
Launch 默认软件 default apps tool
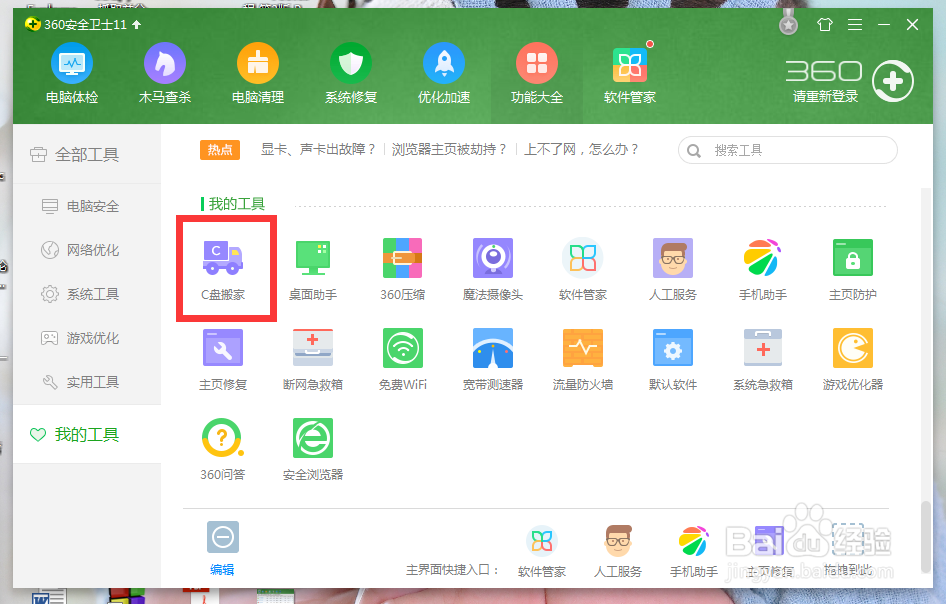(673, 359)
